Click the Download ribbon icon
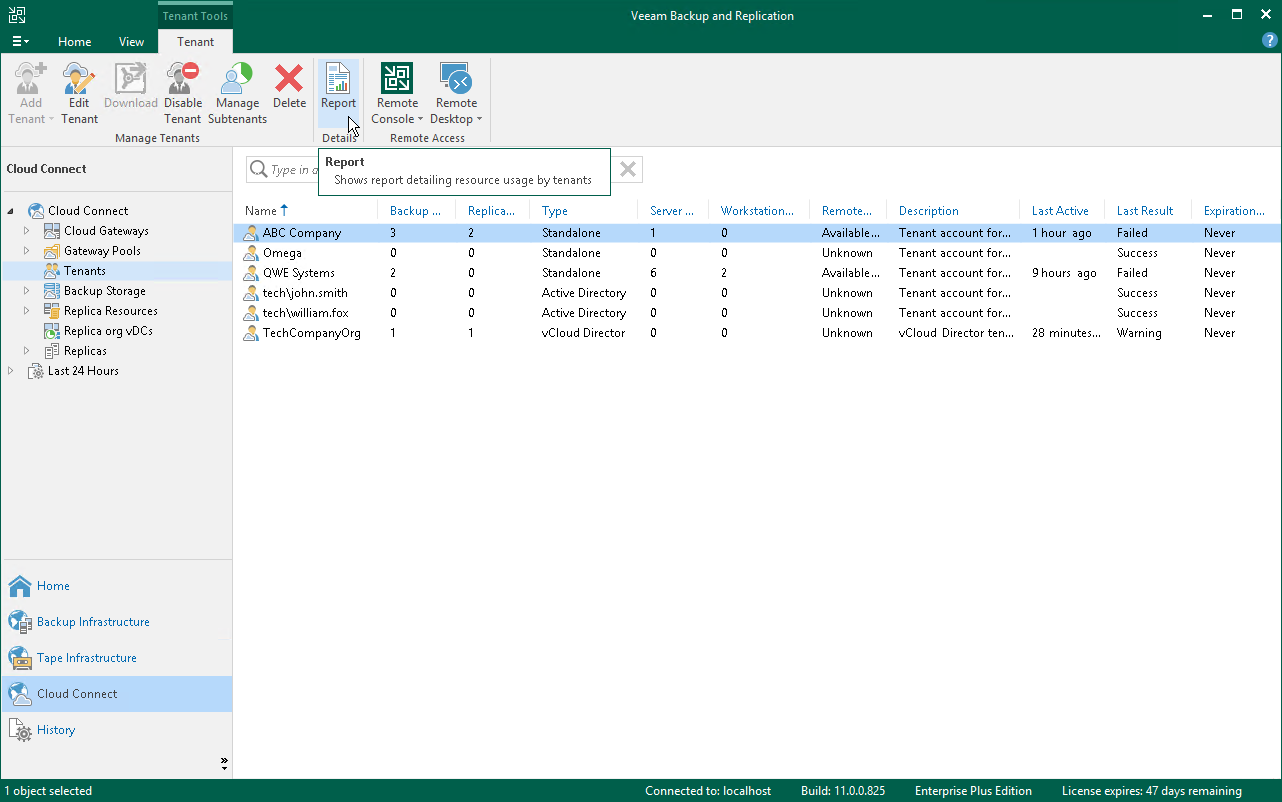This screenshot has width=1282, height=802. [x=131, y=78]
